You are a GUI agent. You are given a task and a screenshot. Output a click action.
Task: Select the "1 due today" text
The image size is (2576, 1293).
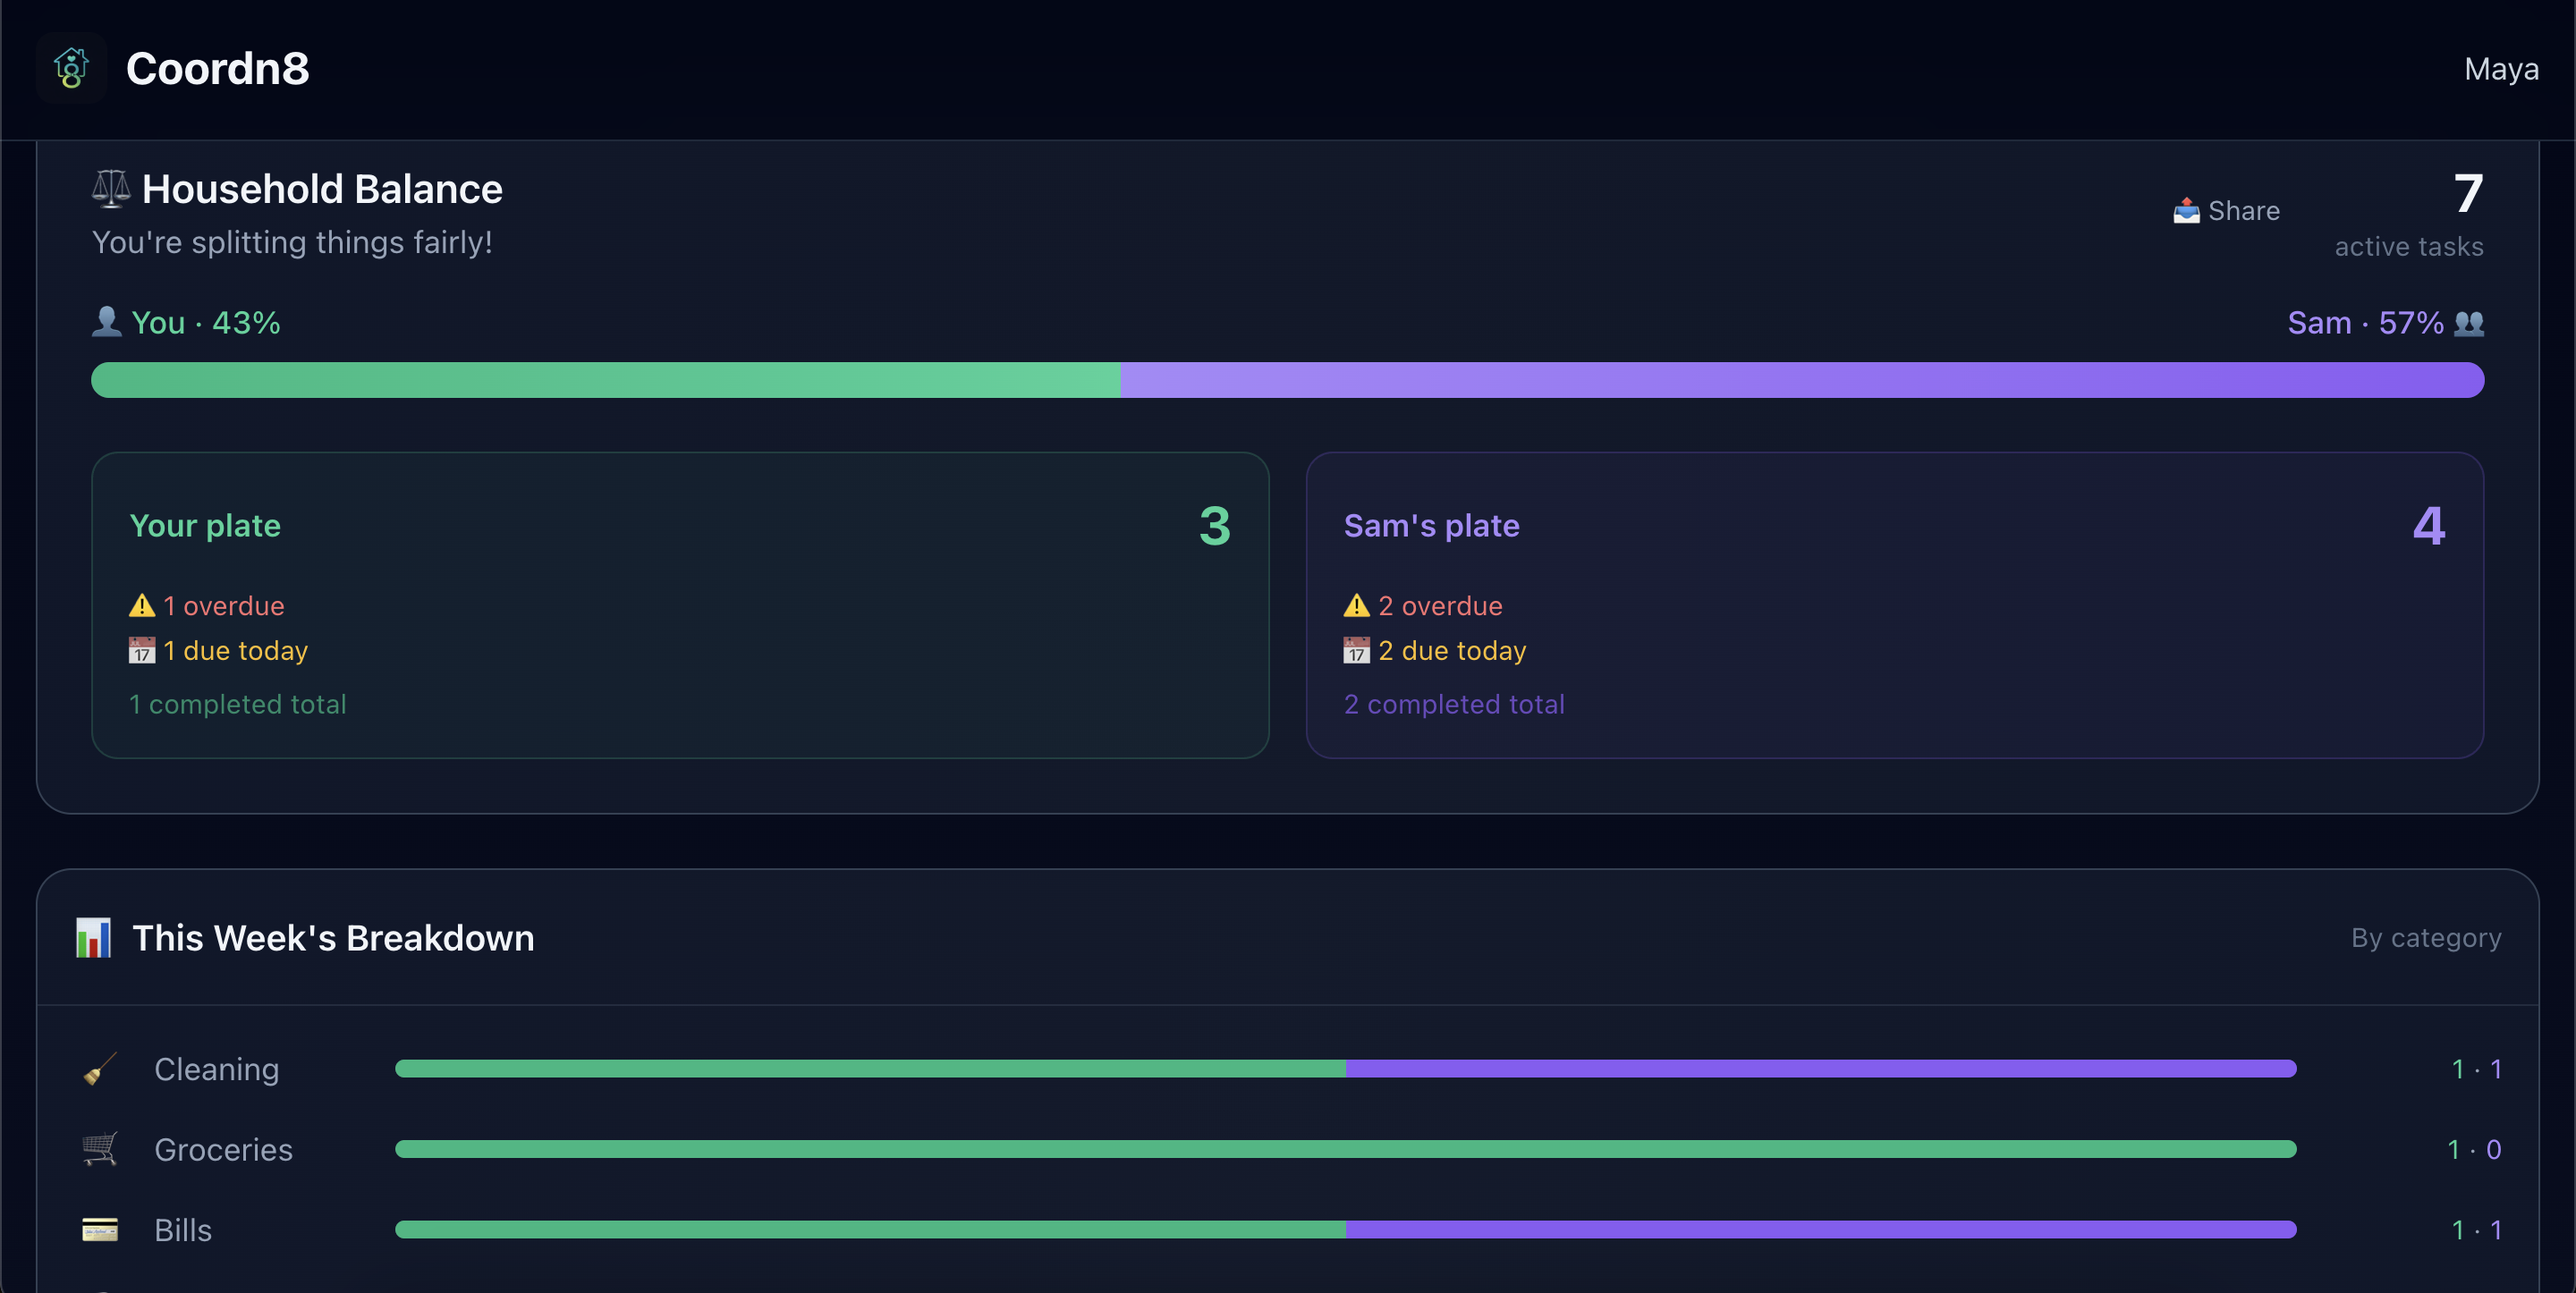[236, 651]
